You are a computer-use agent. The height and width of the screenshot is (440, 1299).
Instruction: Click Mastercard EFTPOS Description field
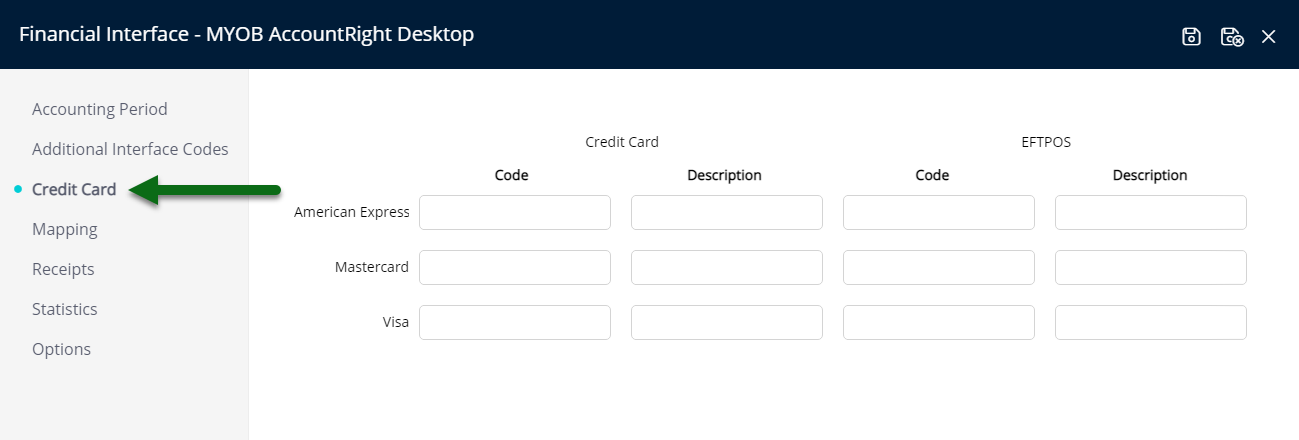(1151, 267)
